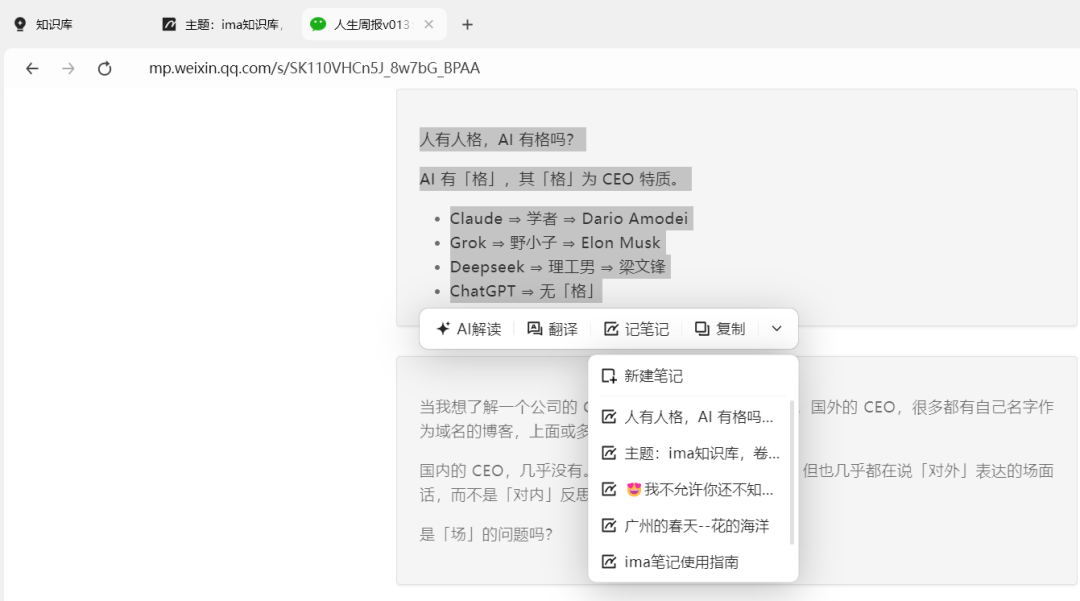This screenshot has width=1080, height=601.
Task: Click edit icon beside 我不允许你 note
Action: point(609,489)
